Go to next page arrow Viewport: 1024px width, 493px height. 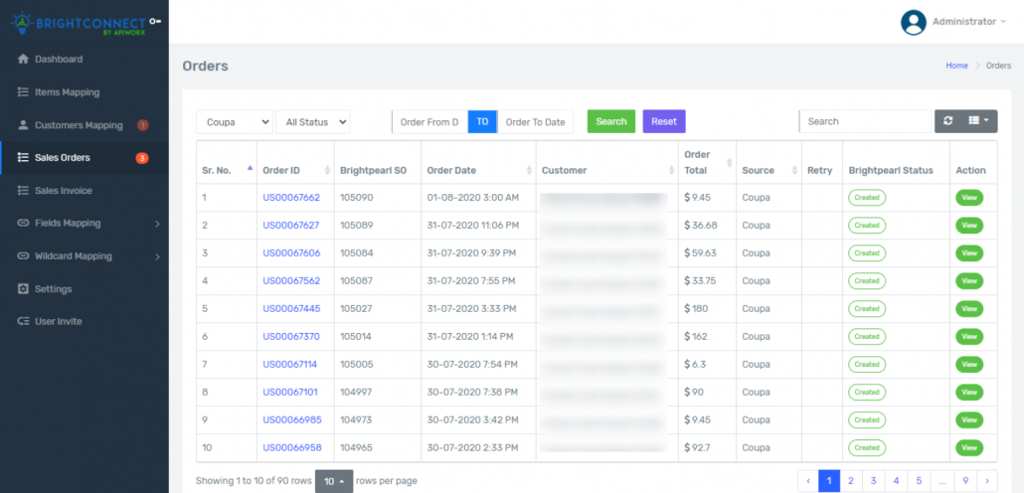pos(987,481)
